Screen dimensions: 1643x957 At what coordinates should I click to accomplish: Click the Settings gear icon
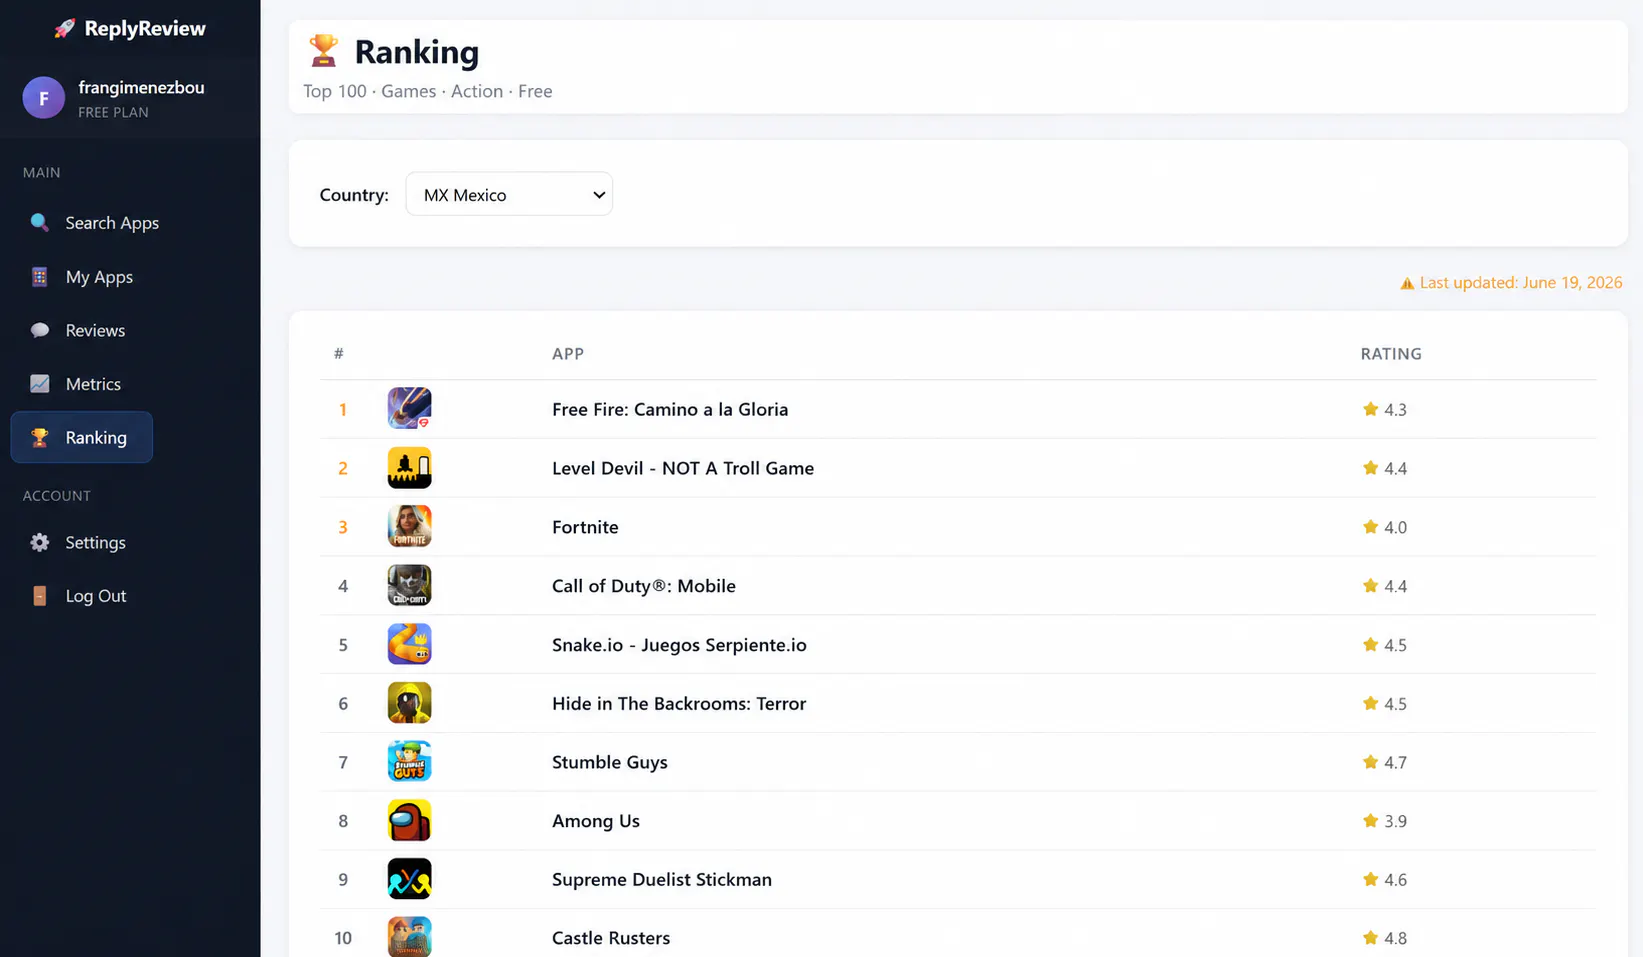tap(40, 542)
